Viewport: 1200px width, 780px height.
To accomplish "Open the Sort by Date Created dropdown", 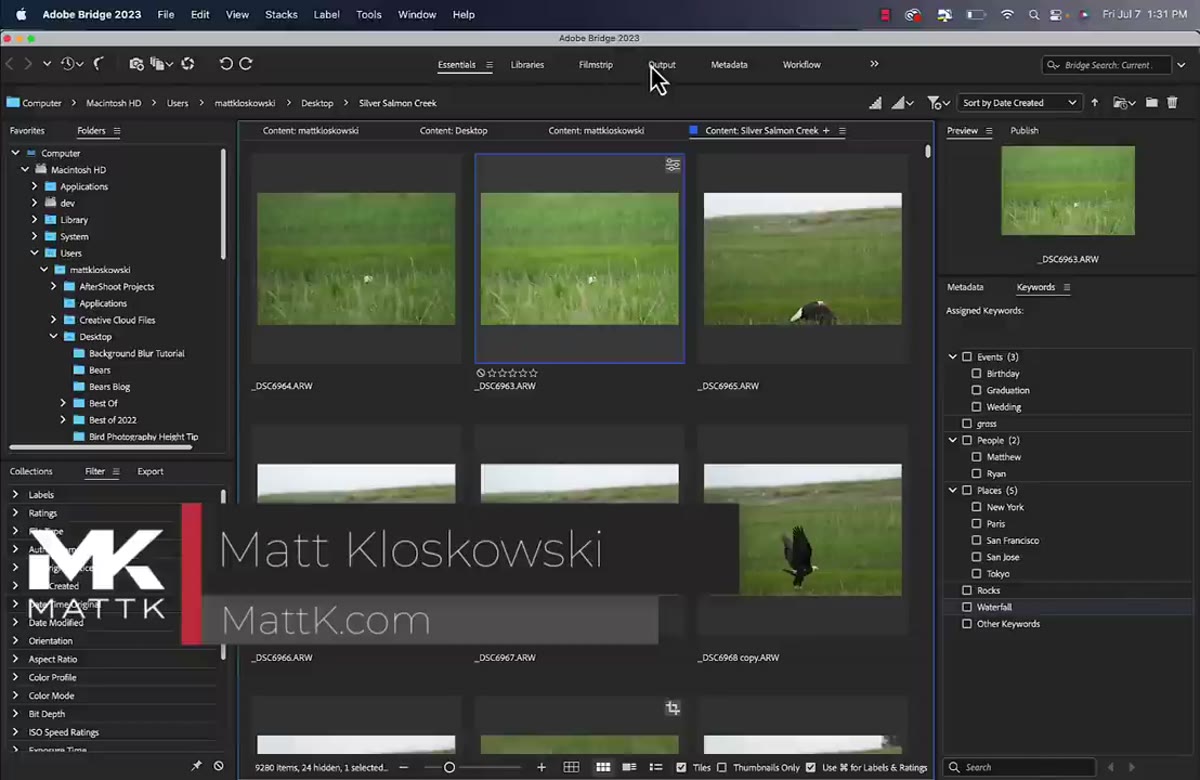I will coord(1020,103).
